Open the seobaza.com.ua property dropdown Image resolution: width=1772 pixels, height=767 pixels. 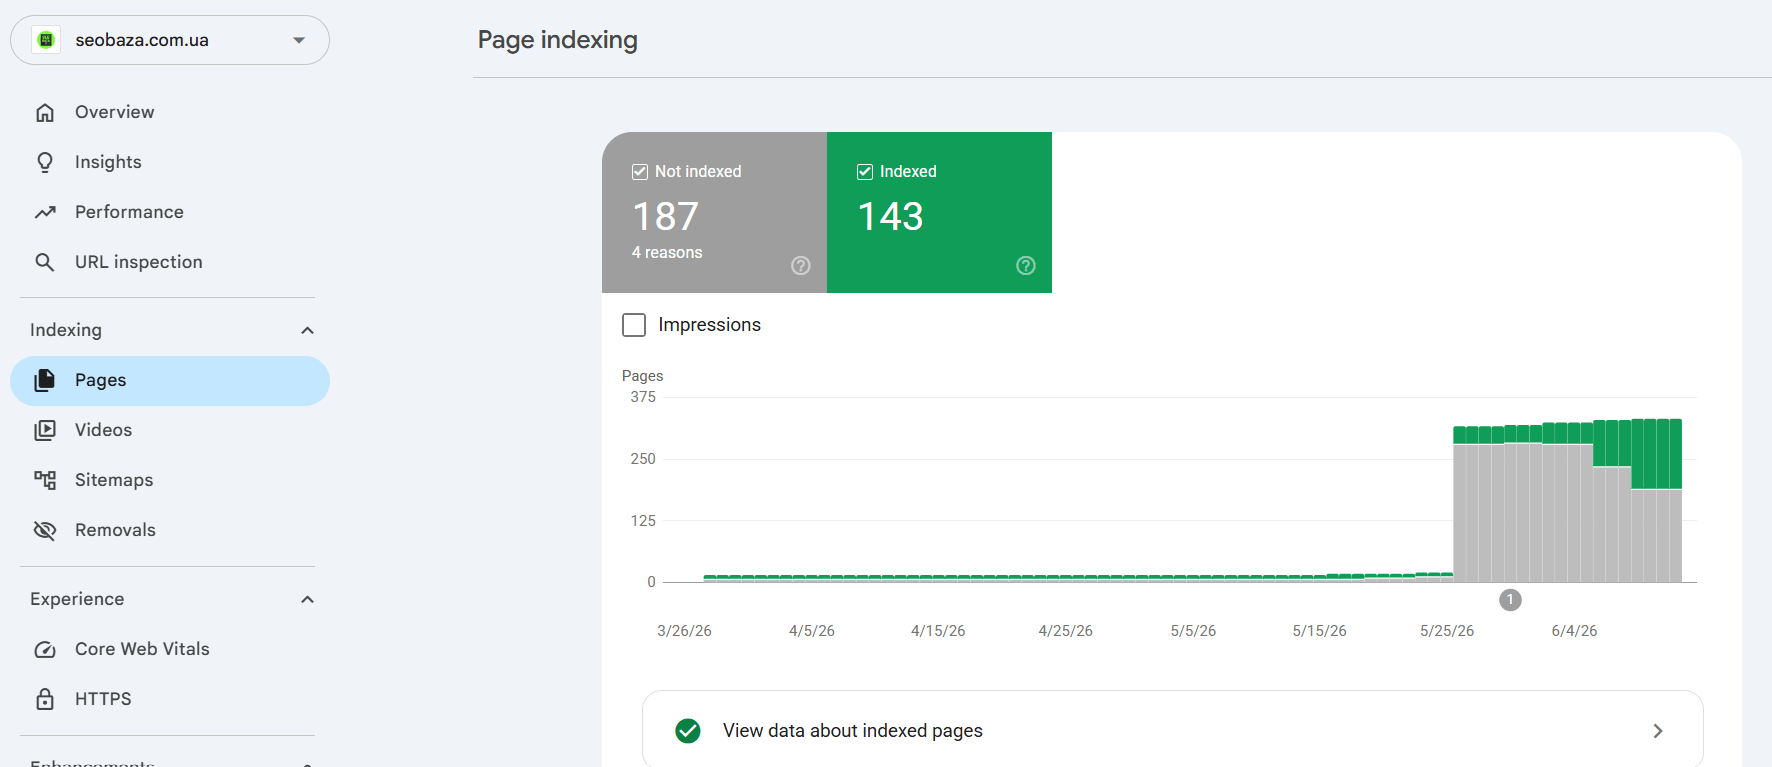point(170,40)
